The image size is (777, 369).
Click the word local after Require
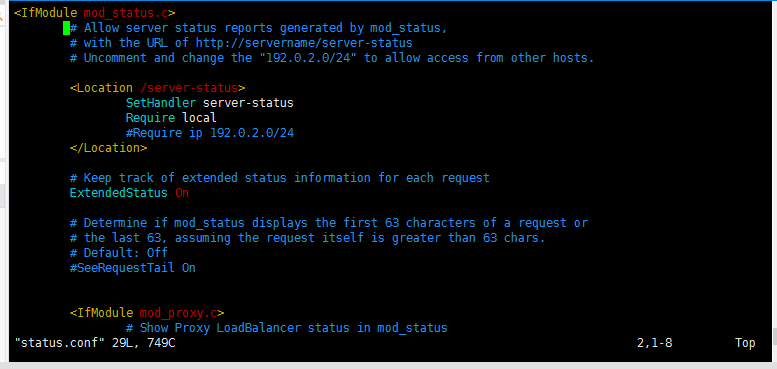coord(199,118)
